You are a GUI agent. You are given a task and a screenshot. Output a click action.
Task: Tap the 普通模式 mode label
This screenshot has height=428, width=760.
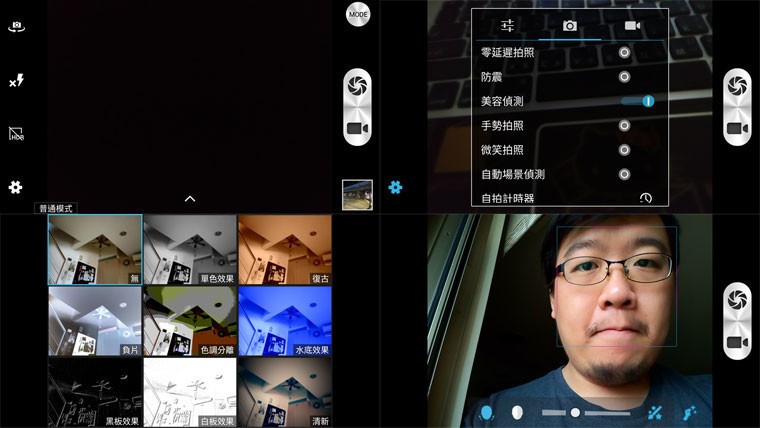point(56,208)
